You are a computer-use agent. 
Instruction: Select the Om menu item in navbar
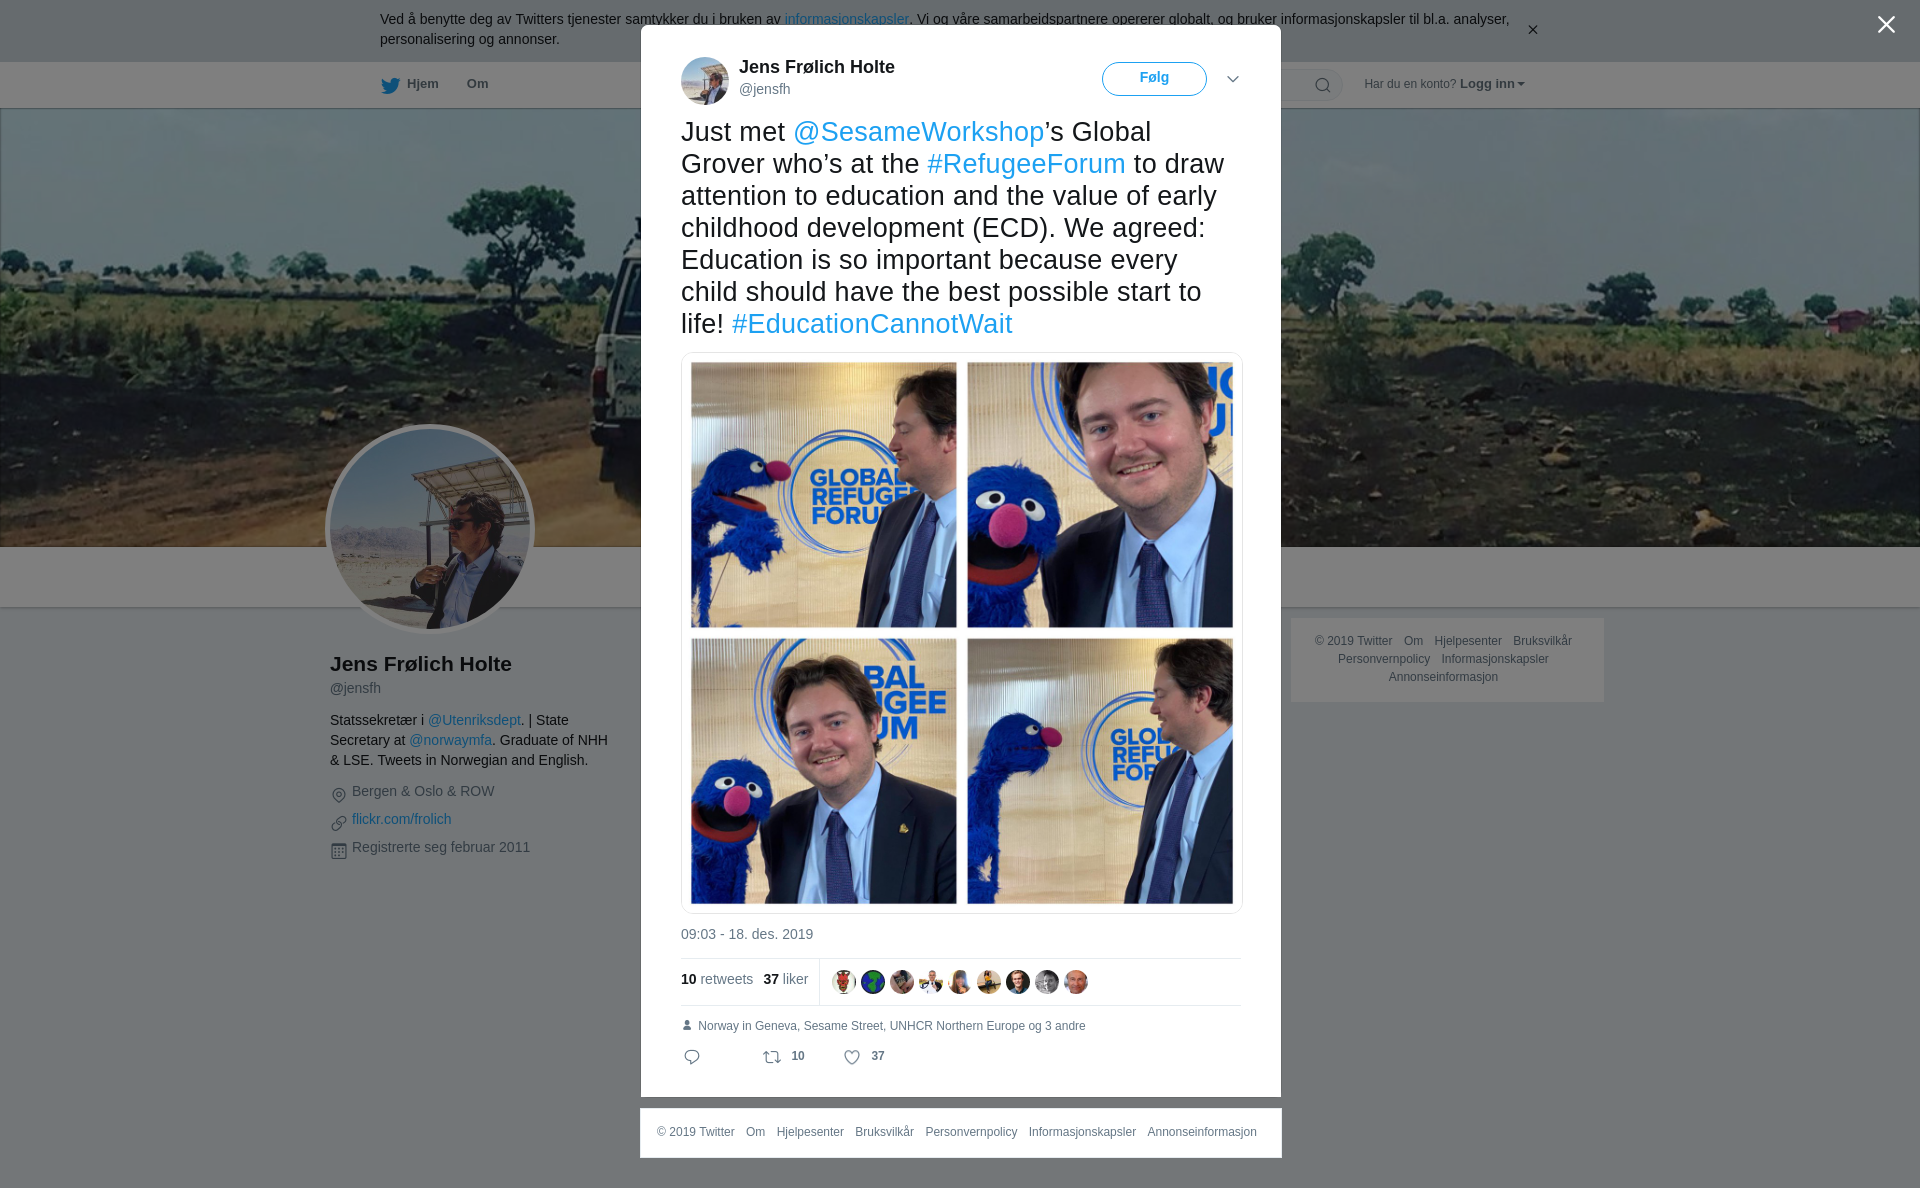tap(477, 84)
